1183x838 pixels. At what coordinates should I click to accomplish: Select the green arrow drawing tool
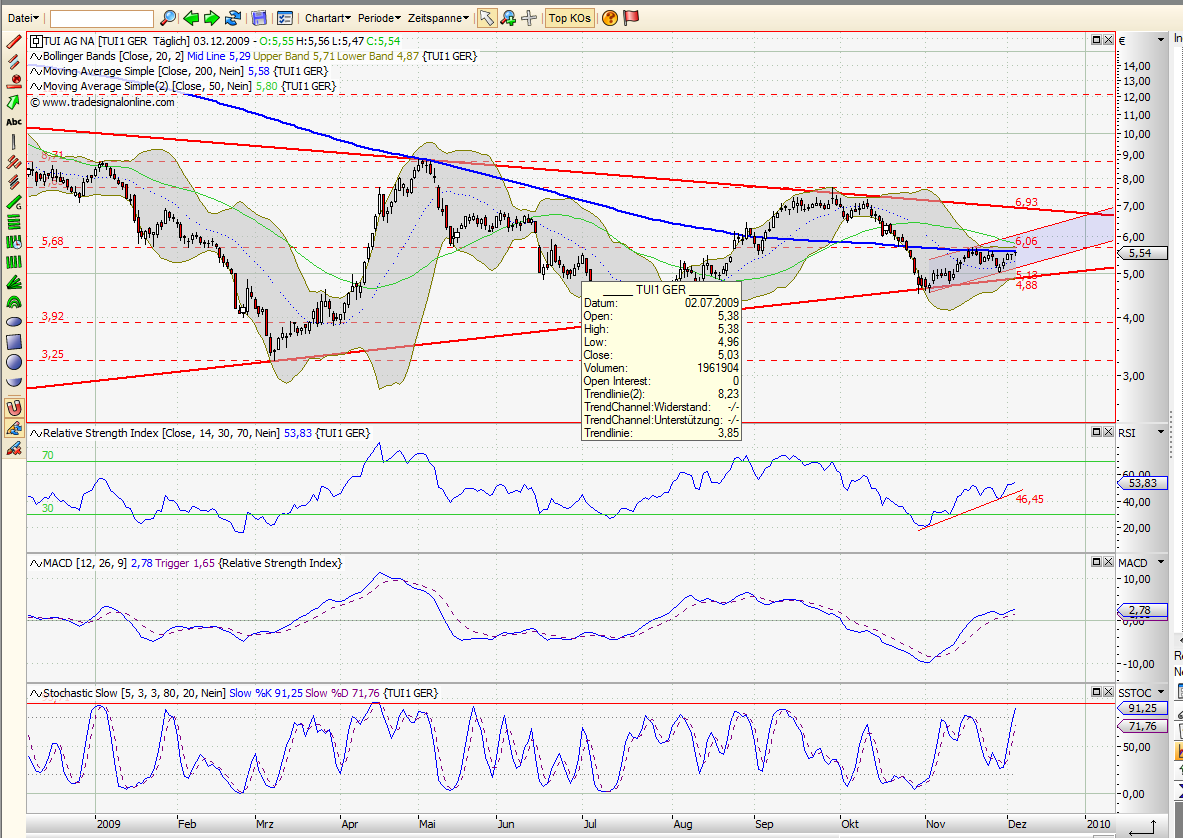click(x=14, y=101)
